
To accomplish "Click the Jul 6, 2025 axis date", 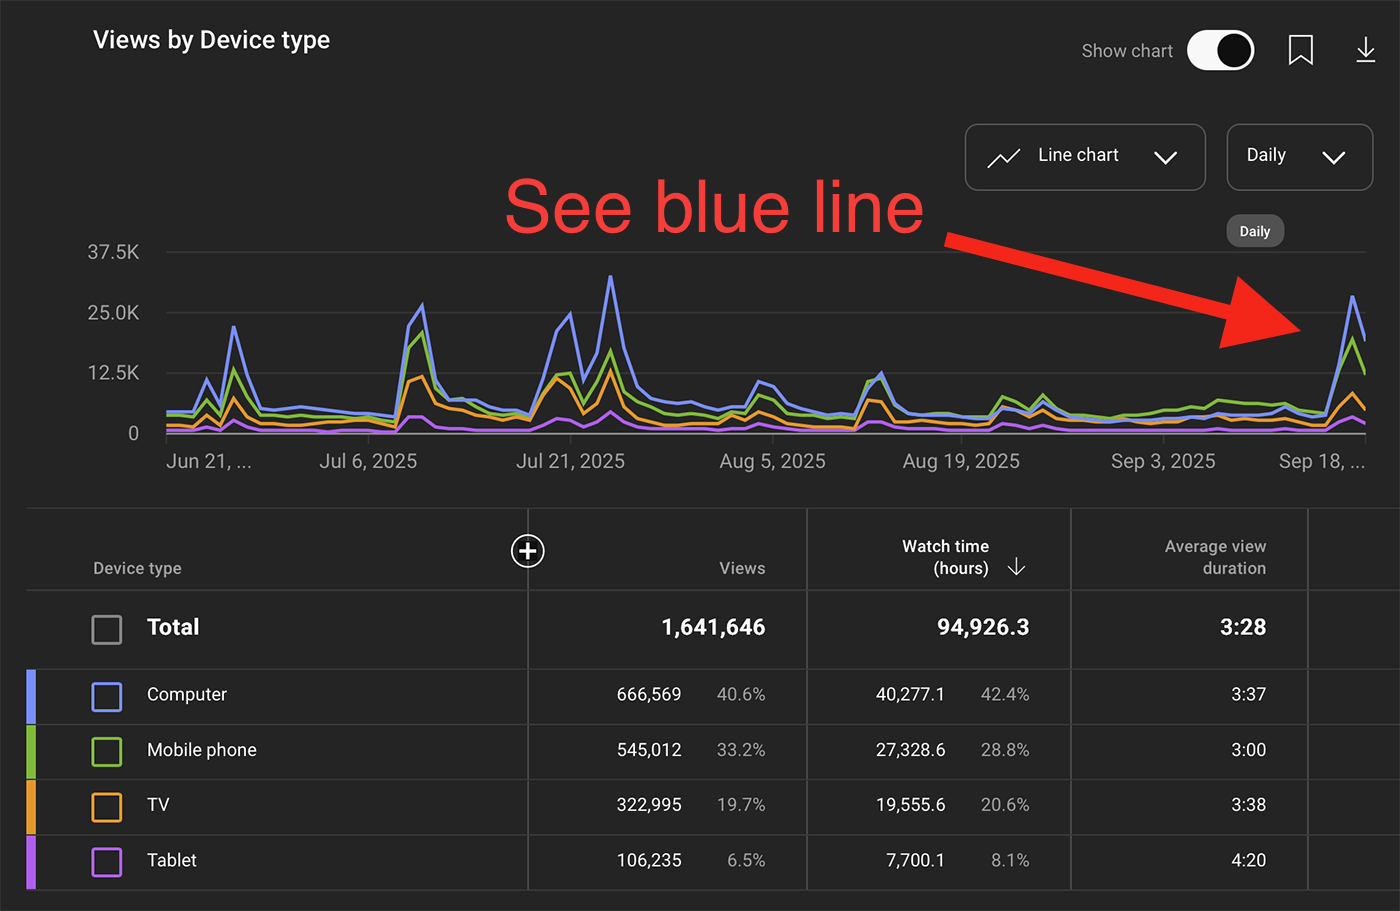I will pos(368,461).
